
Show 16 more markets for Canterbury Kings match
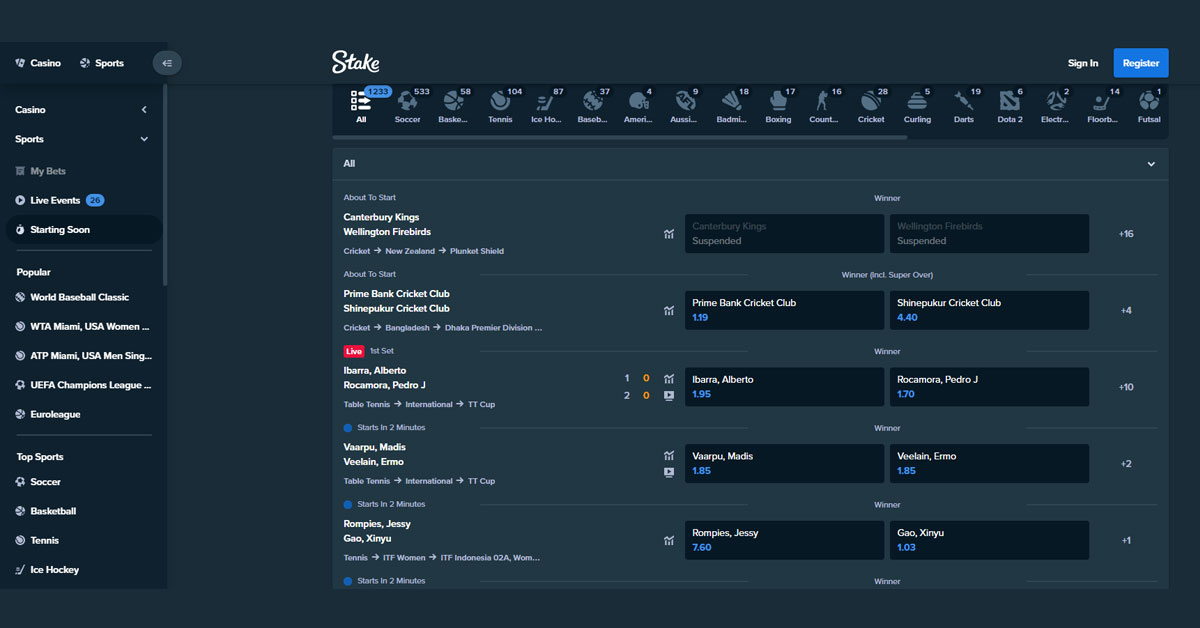point(1126,234)
